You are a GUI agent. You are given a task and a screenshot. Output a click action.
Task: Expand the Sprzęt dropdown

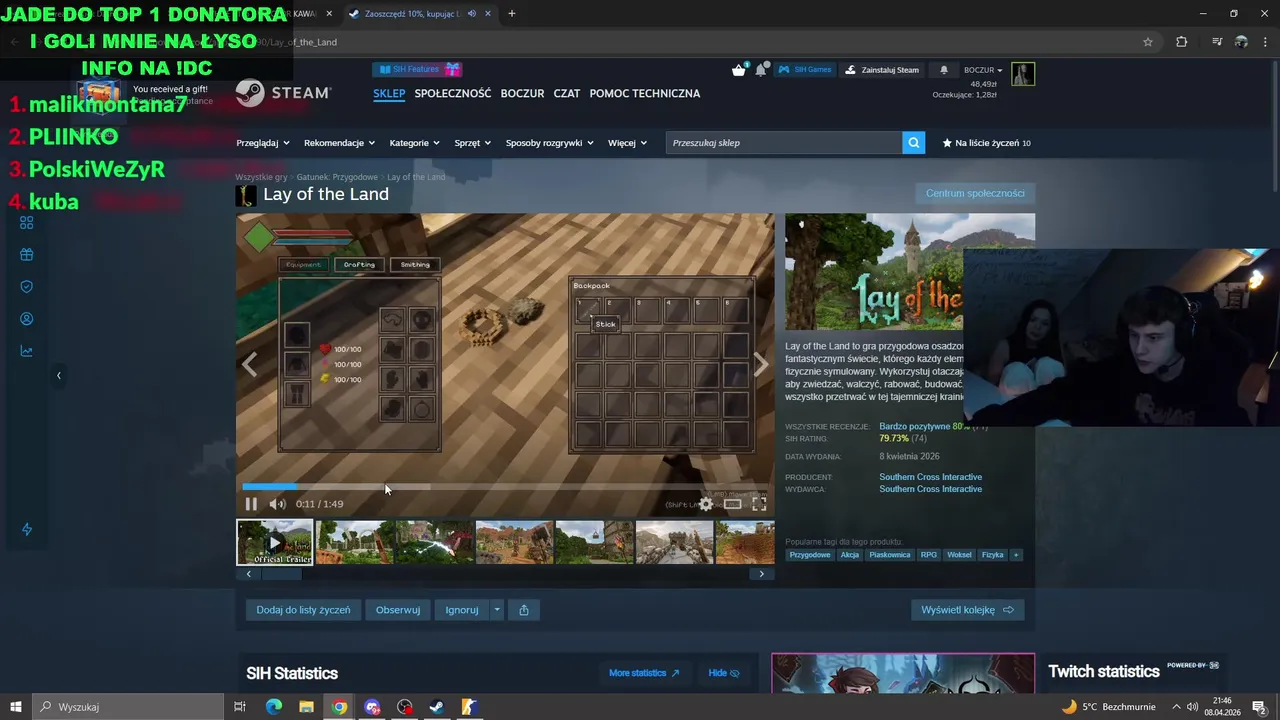point(473,143)
